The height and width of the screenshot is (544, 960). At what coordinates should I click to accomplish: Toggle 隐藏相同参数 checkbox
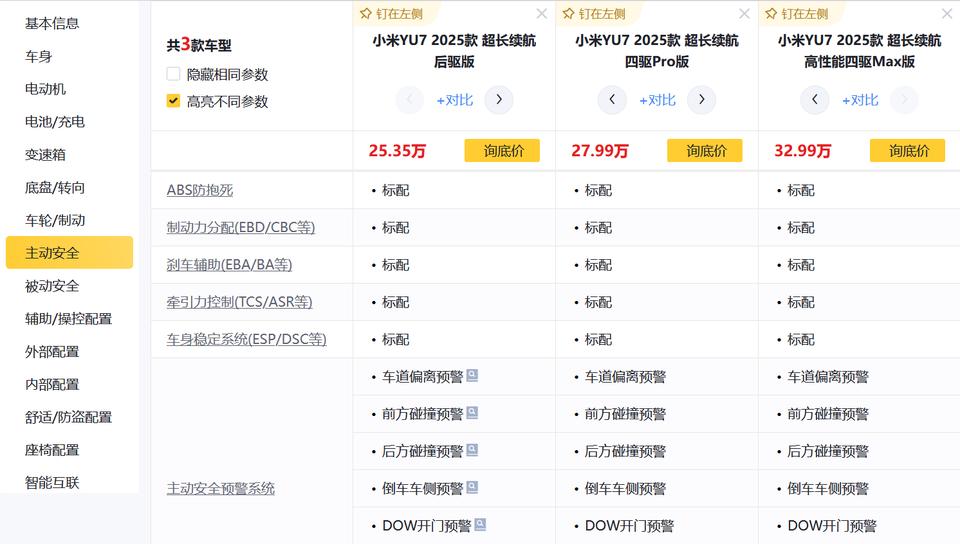173,74
